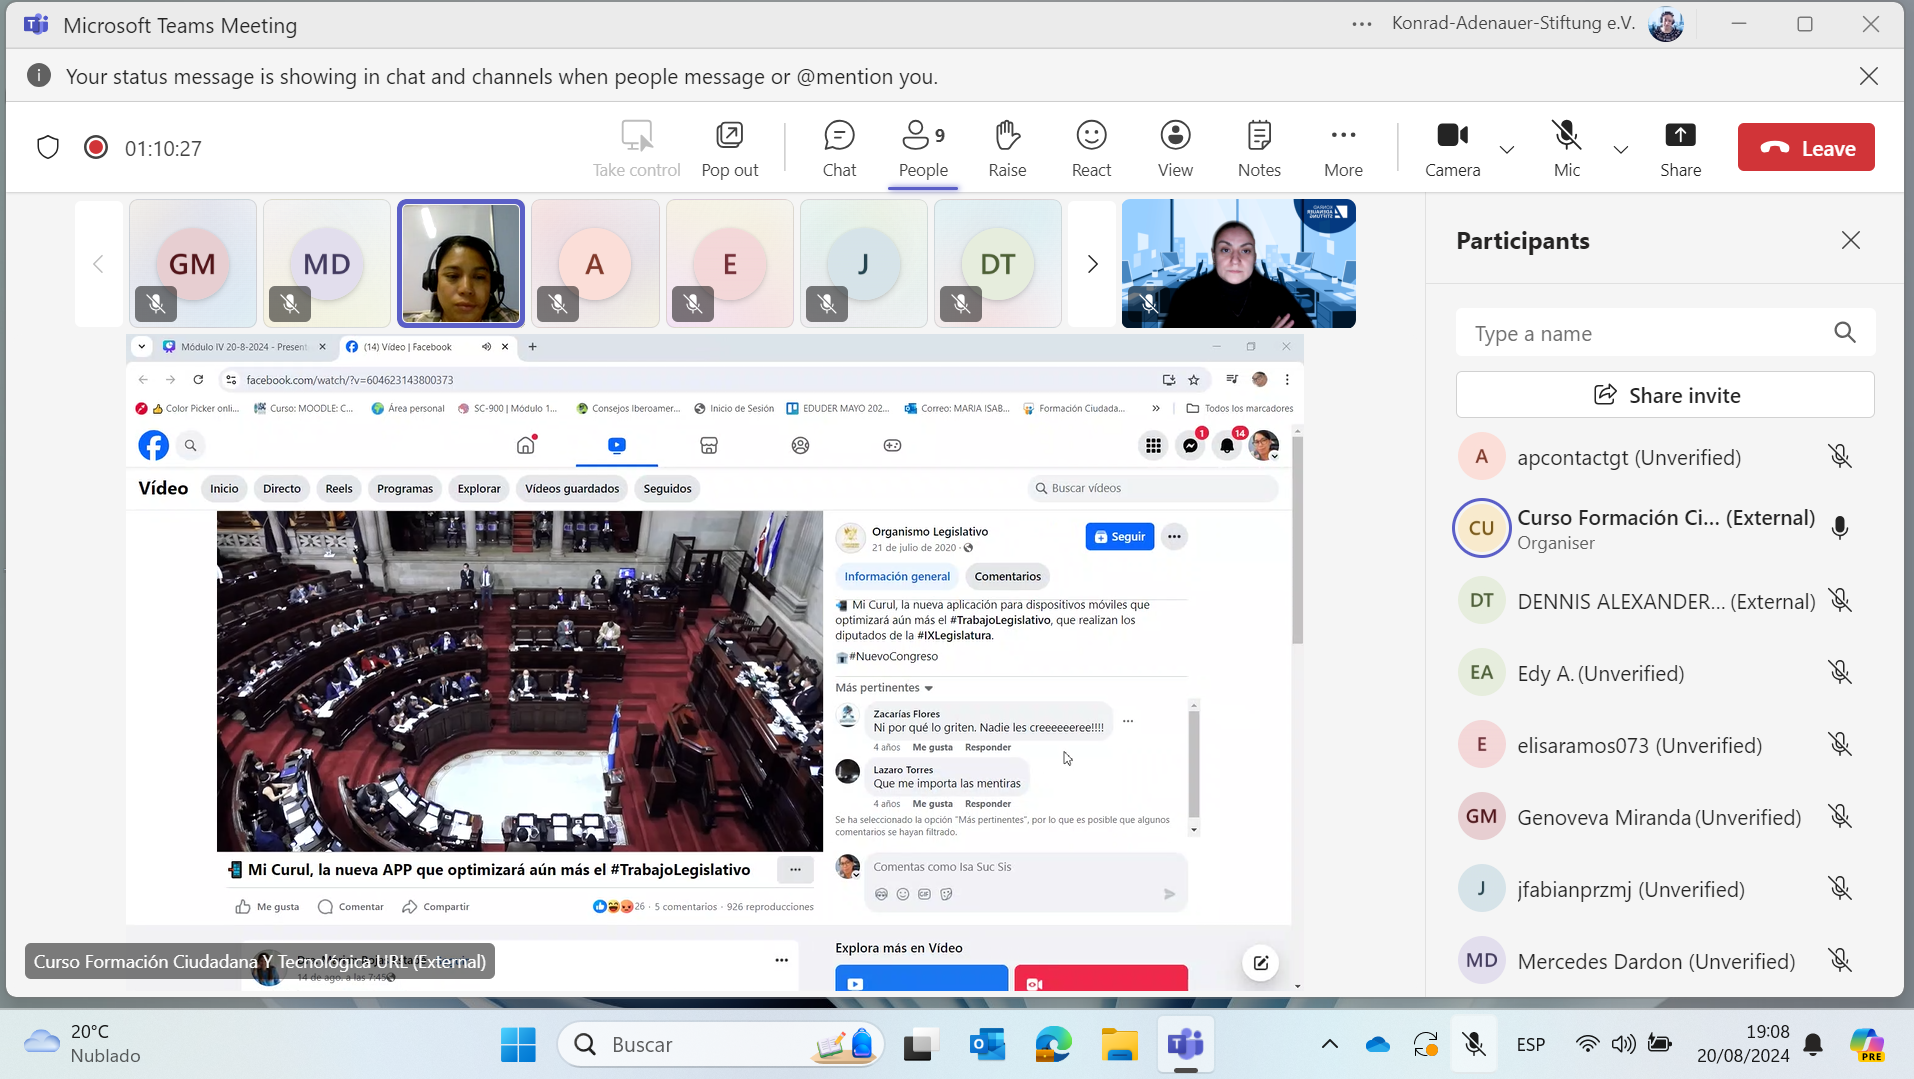Click the Share screen icon
Image resolution: width=1914 pixels, height=1079 pixels.
coord(1679,148)
